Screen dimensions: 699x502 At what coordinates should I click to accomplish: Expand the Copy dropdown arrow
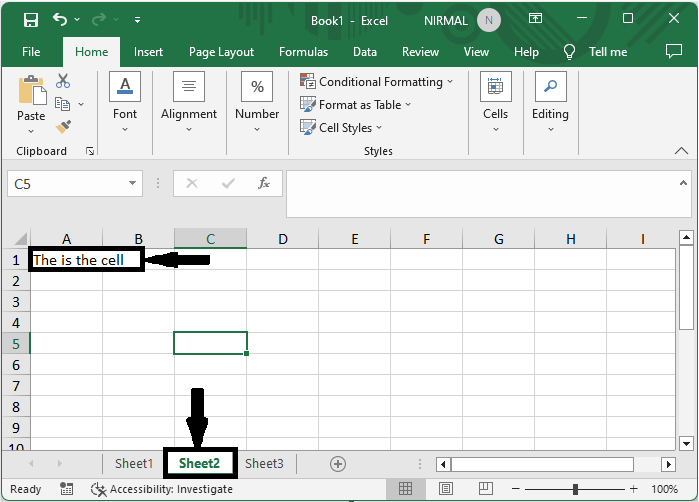[x=81, y=104]
